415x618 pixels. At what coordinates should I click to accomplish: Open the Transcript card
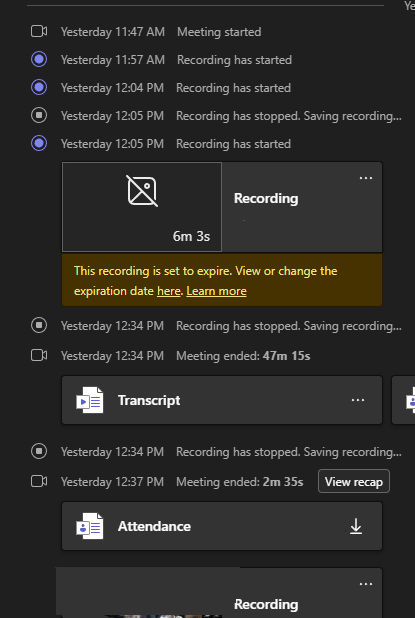pyautogui.click(x=222, y=400)
